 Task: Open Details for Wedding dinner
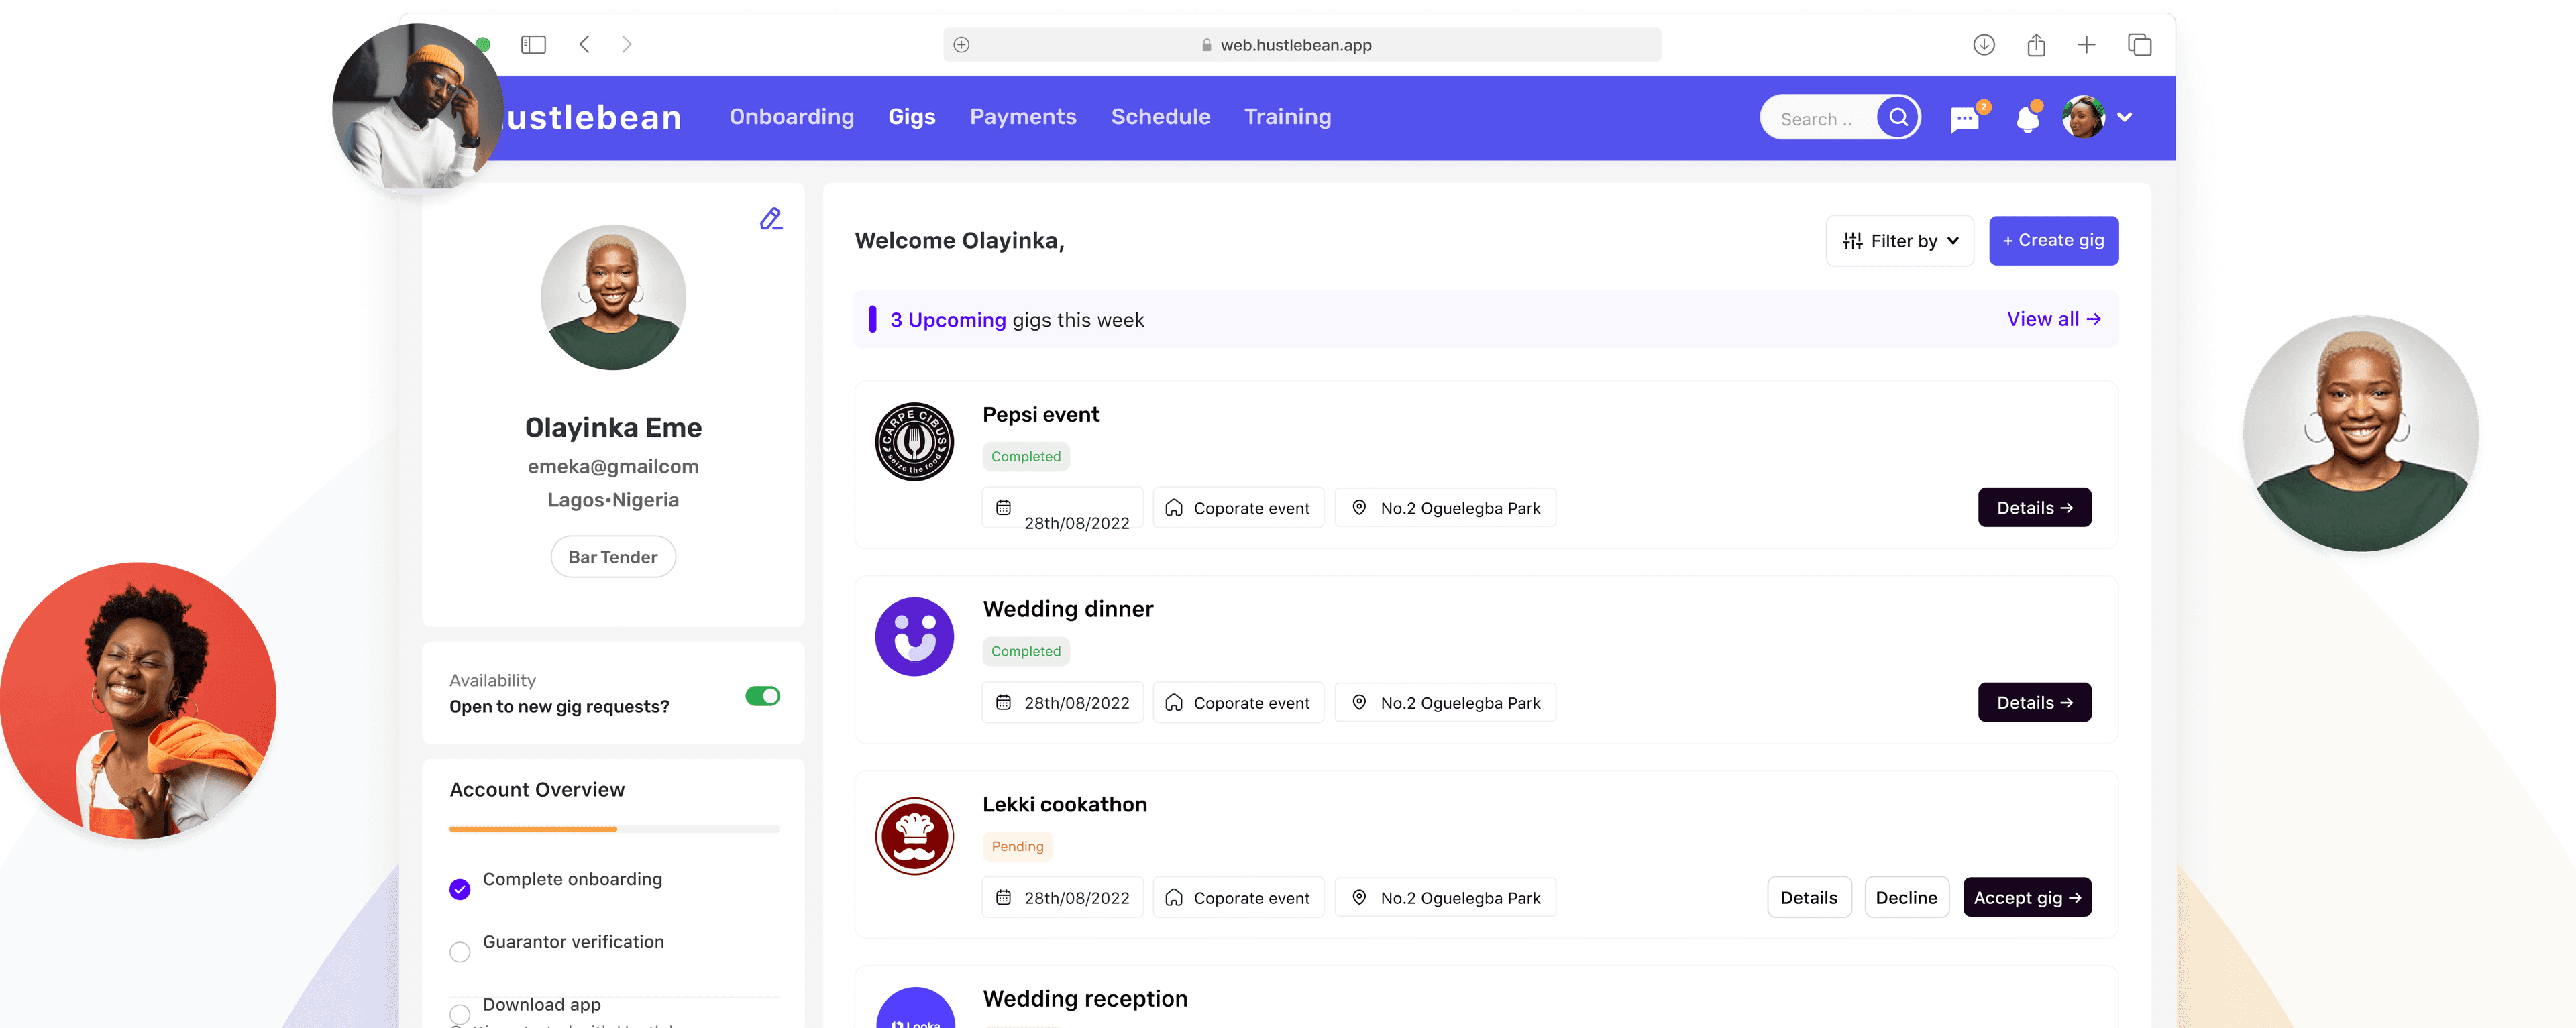click(x=2034, y=702)
